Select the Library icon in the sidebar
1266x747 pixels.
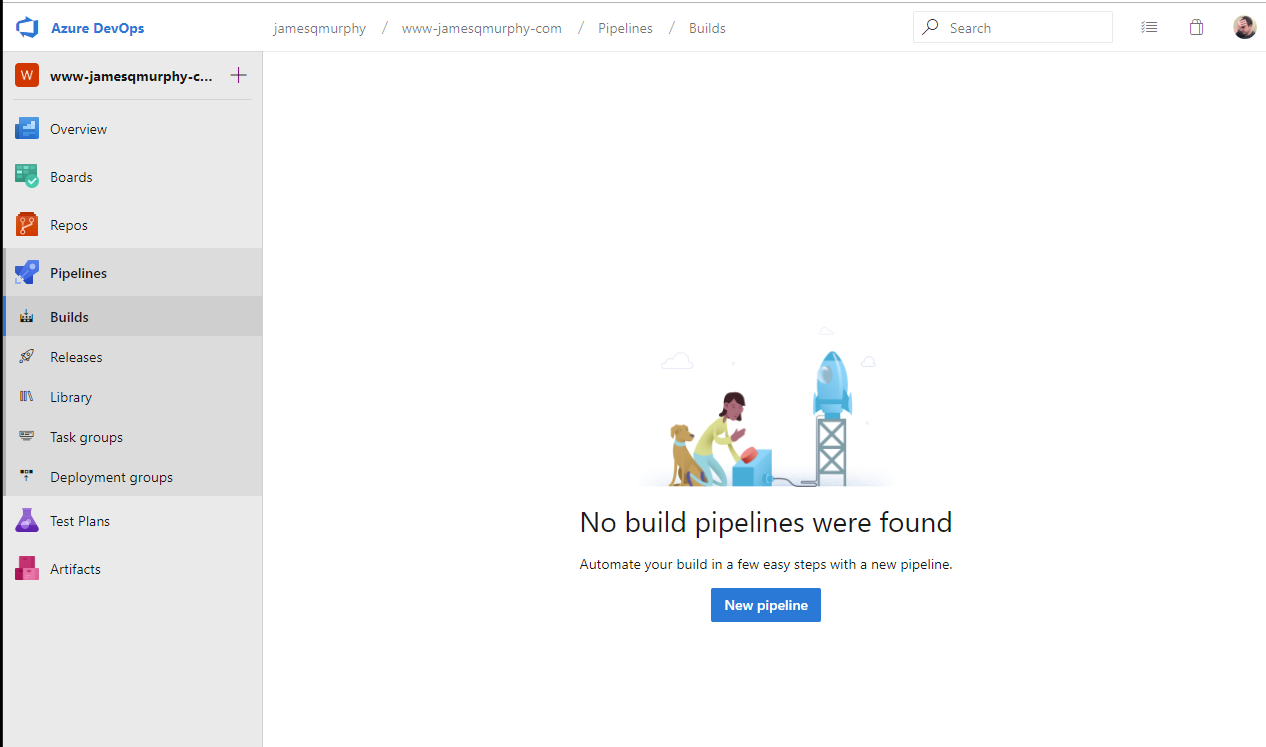pyautogui.click(x=26, y=396)
